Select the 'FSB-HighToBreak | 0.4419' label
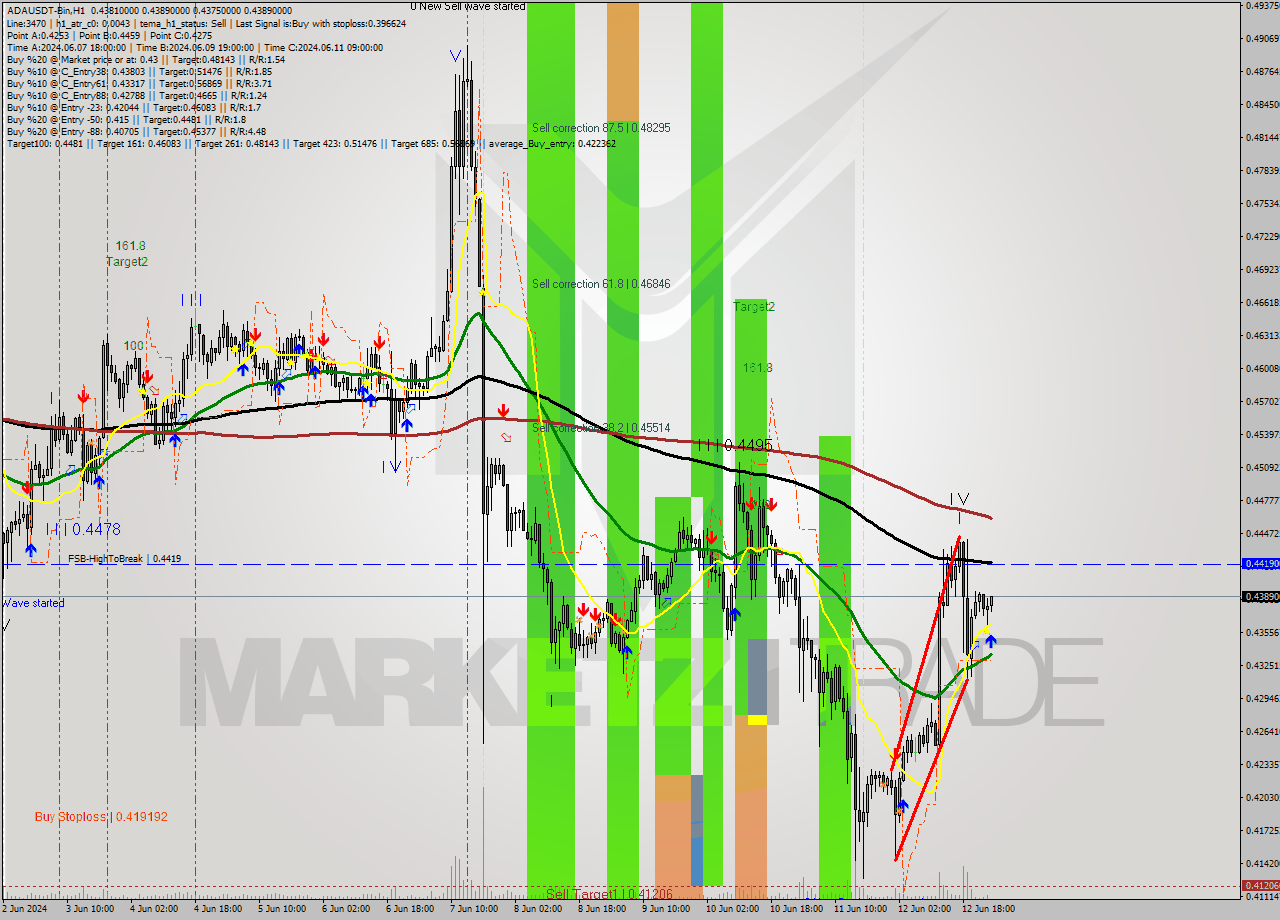 click(125, 559)
